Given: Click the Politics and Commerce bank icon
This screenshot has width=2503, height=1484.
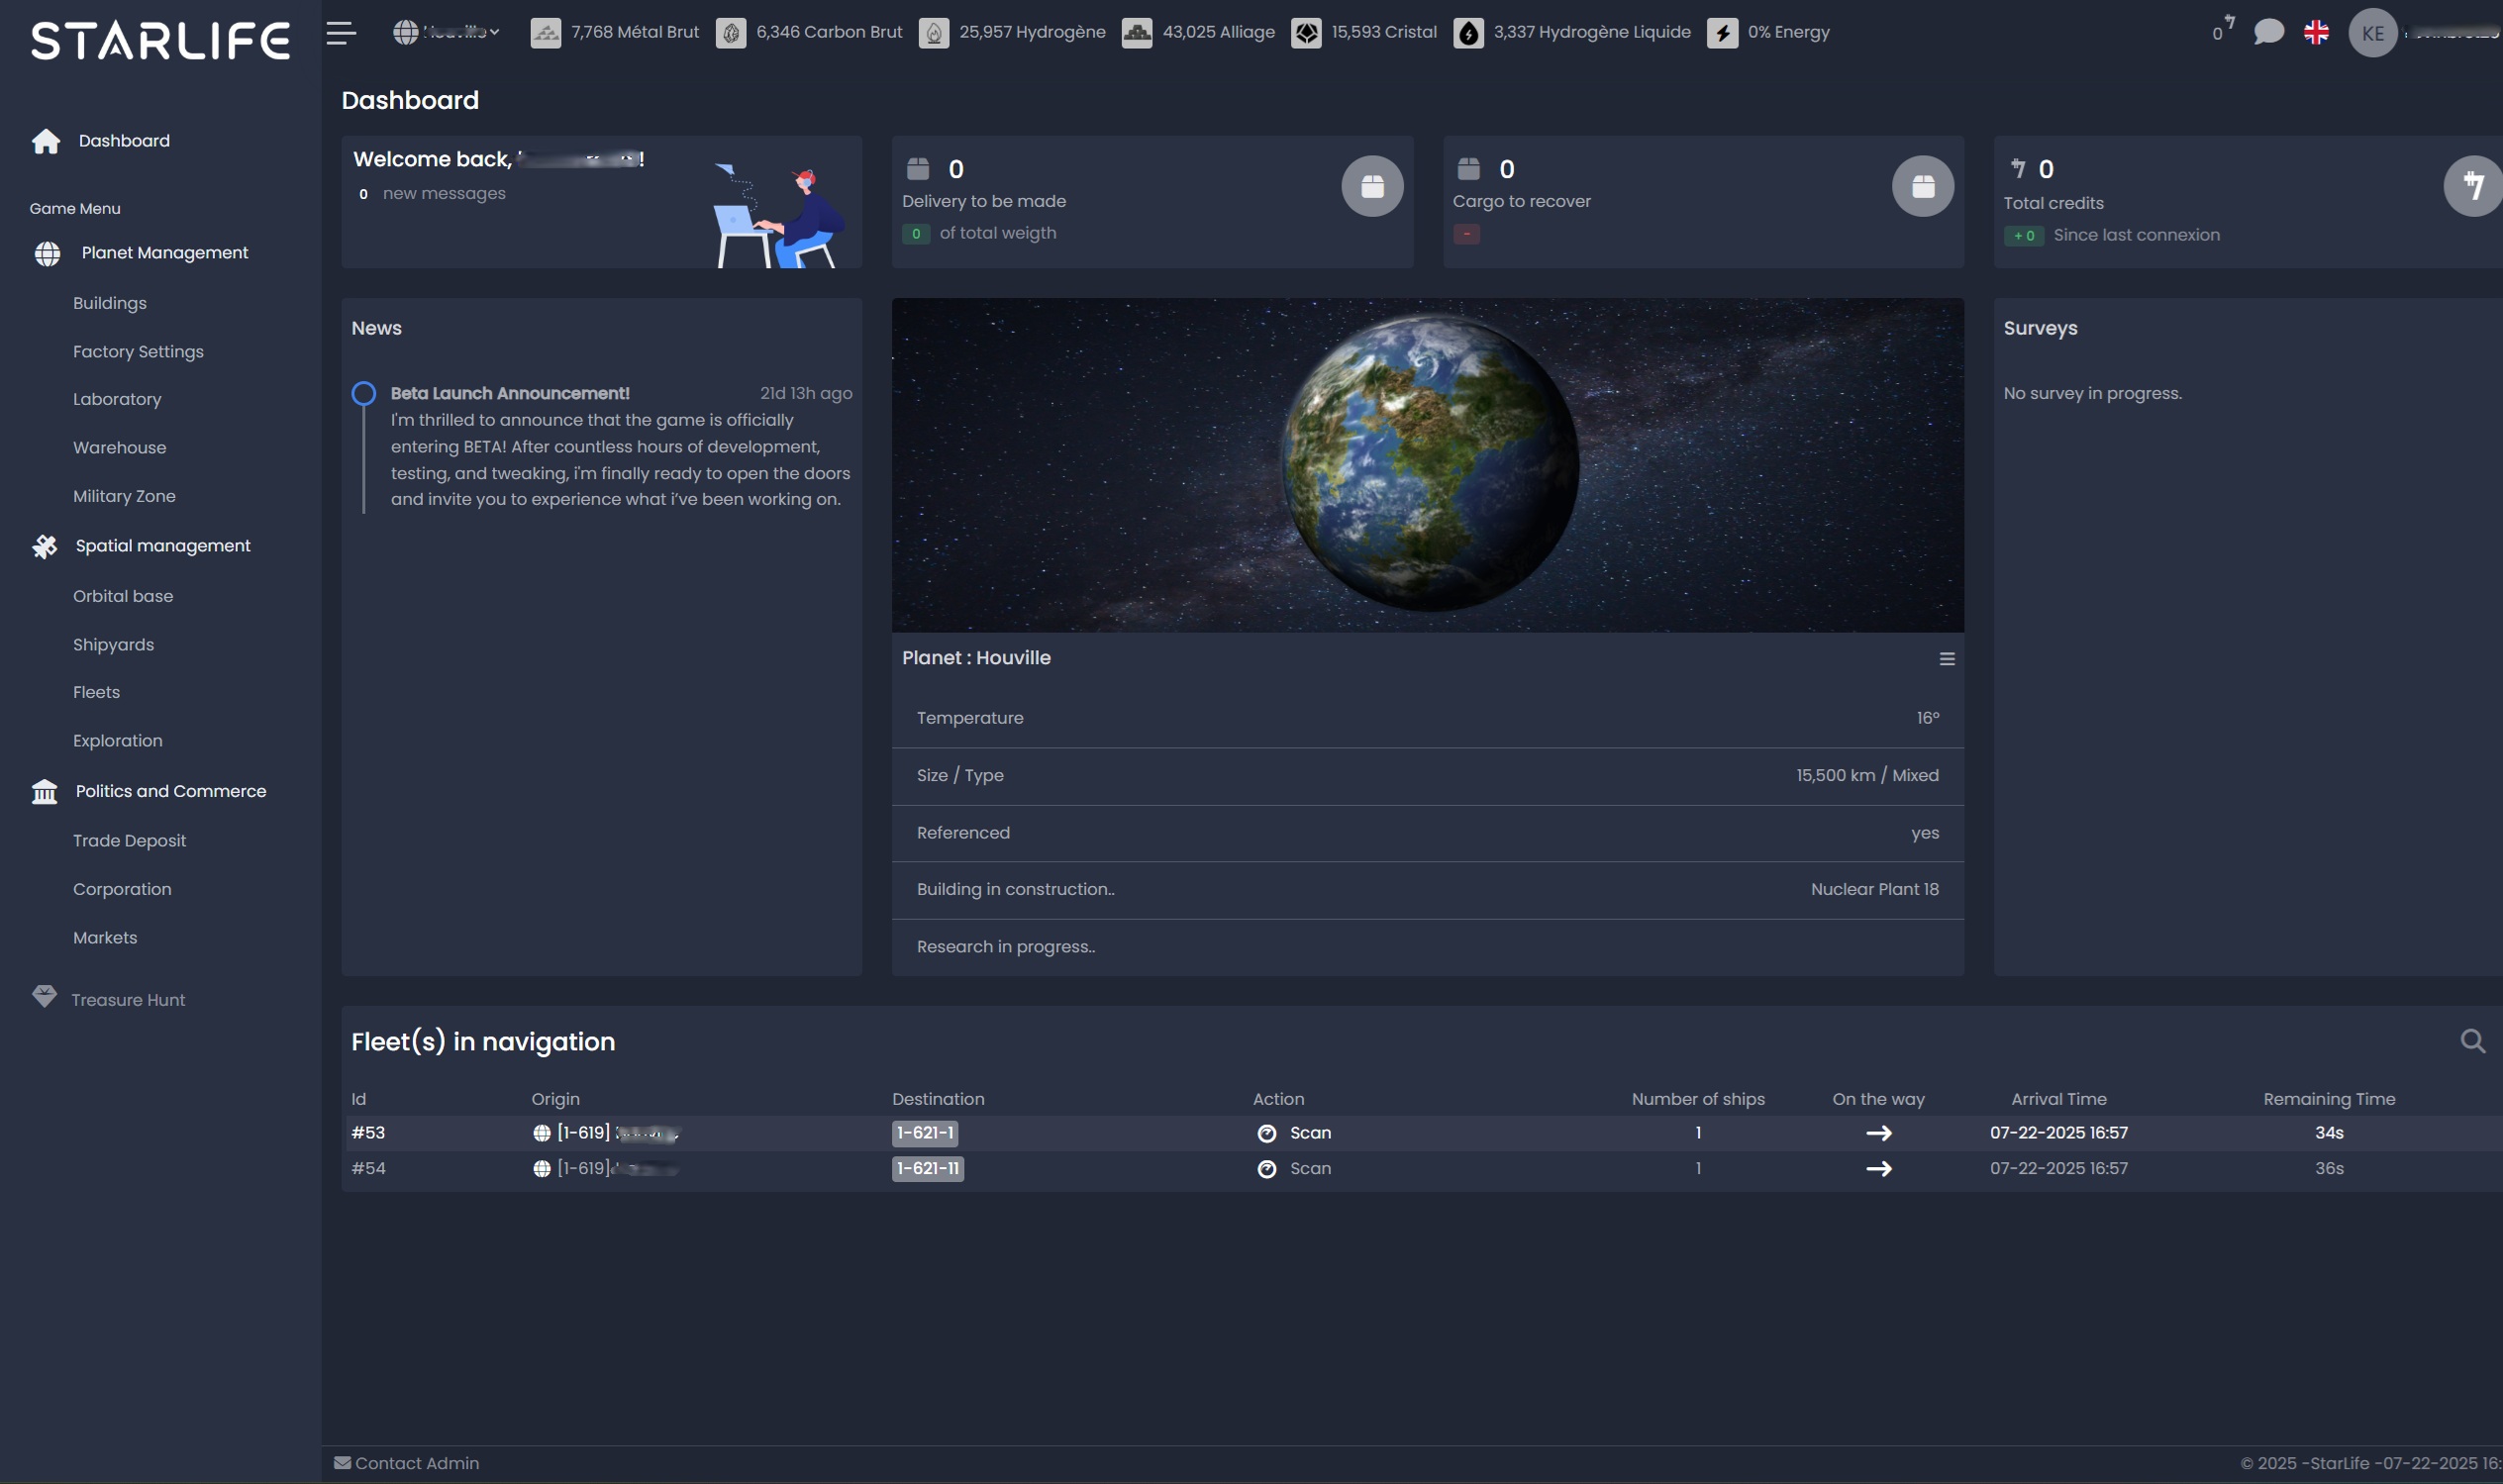Looking at the screenshot, I should tap(45, 792).
